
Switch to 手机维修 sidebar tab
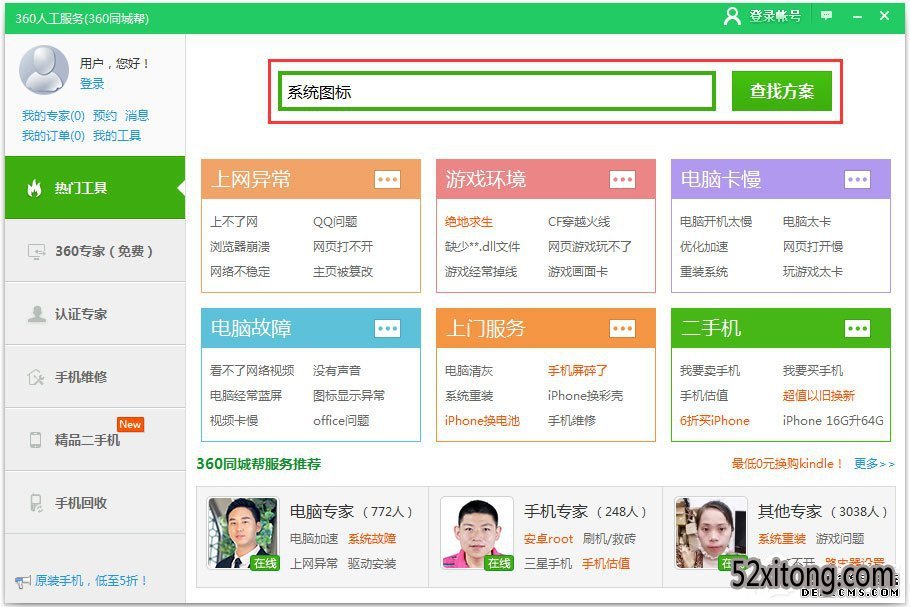tap(95, 377)
